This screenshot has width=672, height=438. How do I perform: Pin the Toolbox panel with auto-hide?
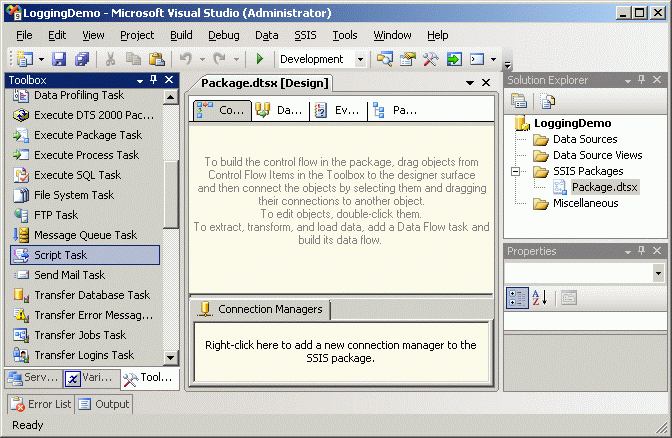pyautogui.click(x=154, y=80)
